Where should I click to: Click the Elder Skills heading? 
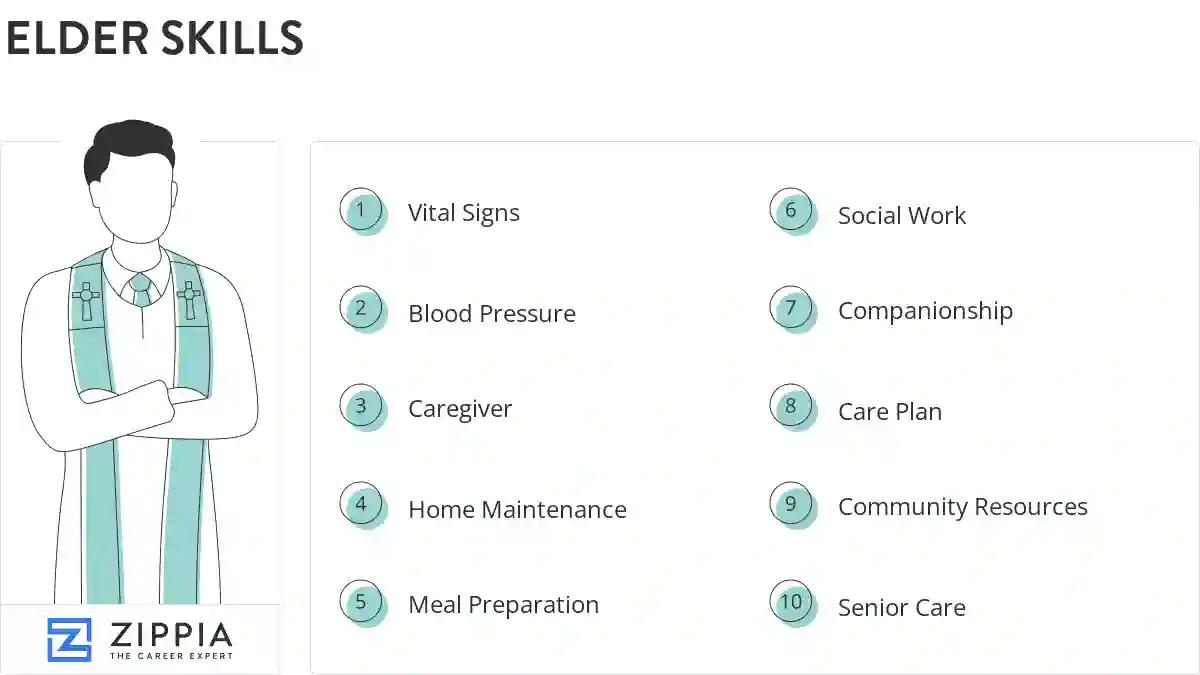(x=155, y=39)
